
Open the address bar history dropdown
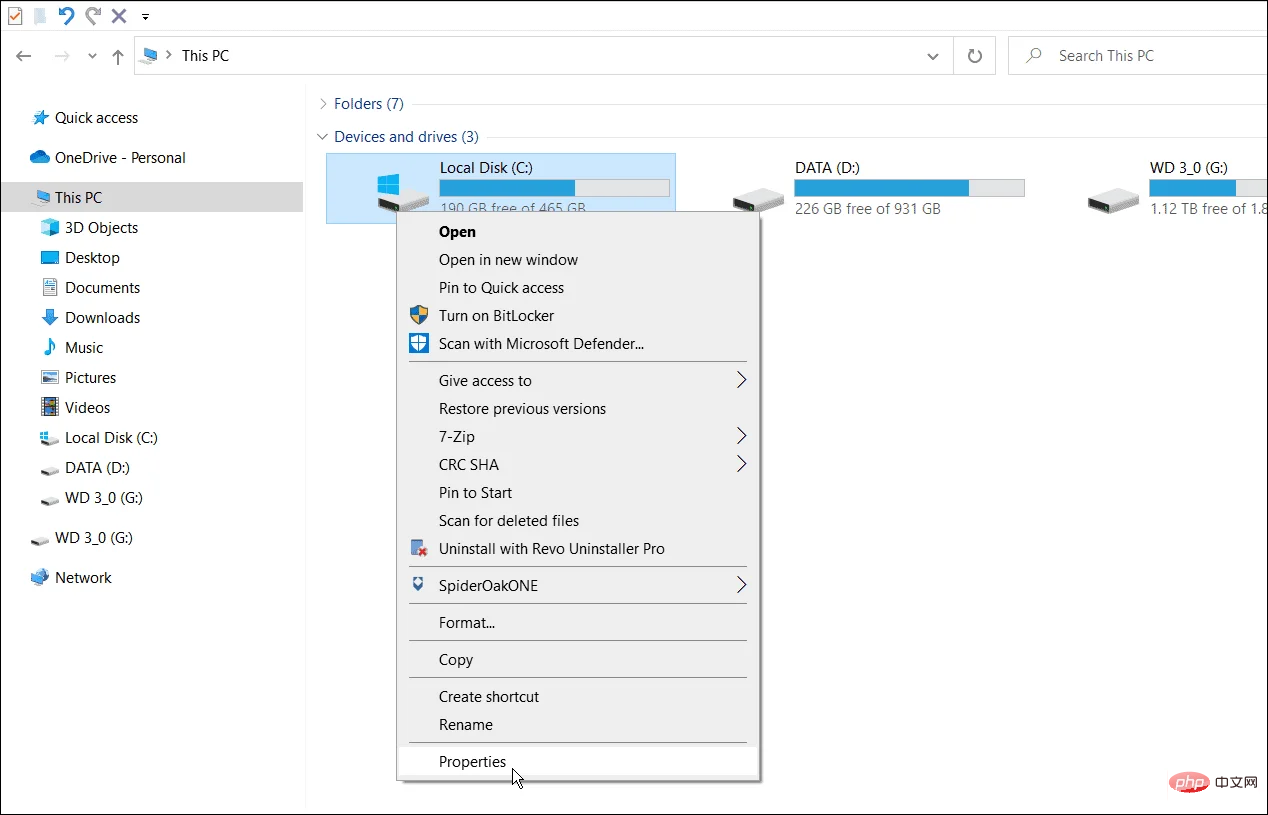coord(933,56)
